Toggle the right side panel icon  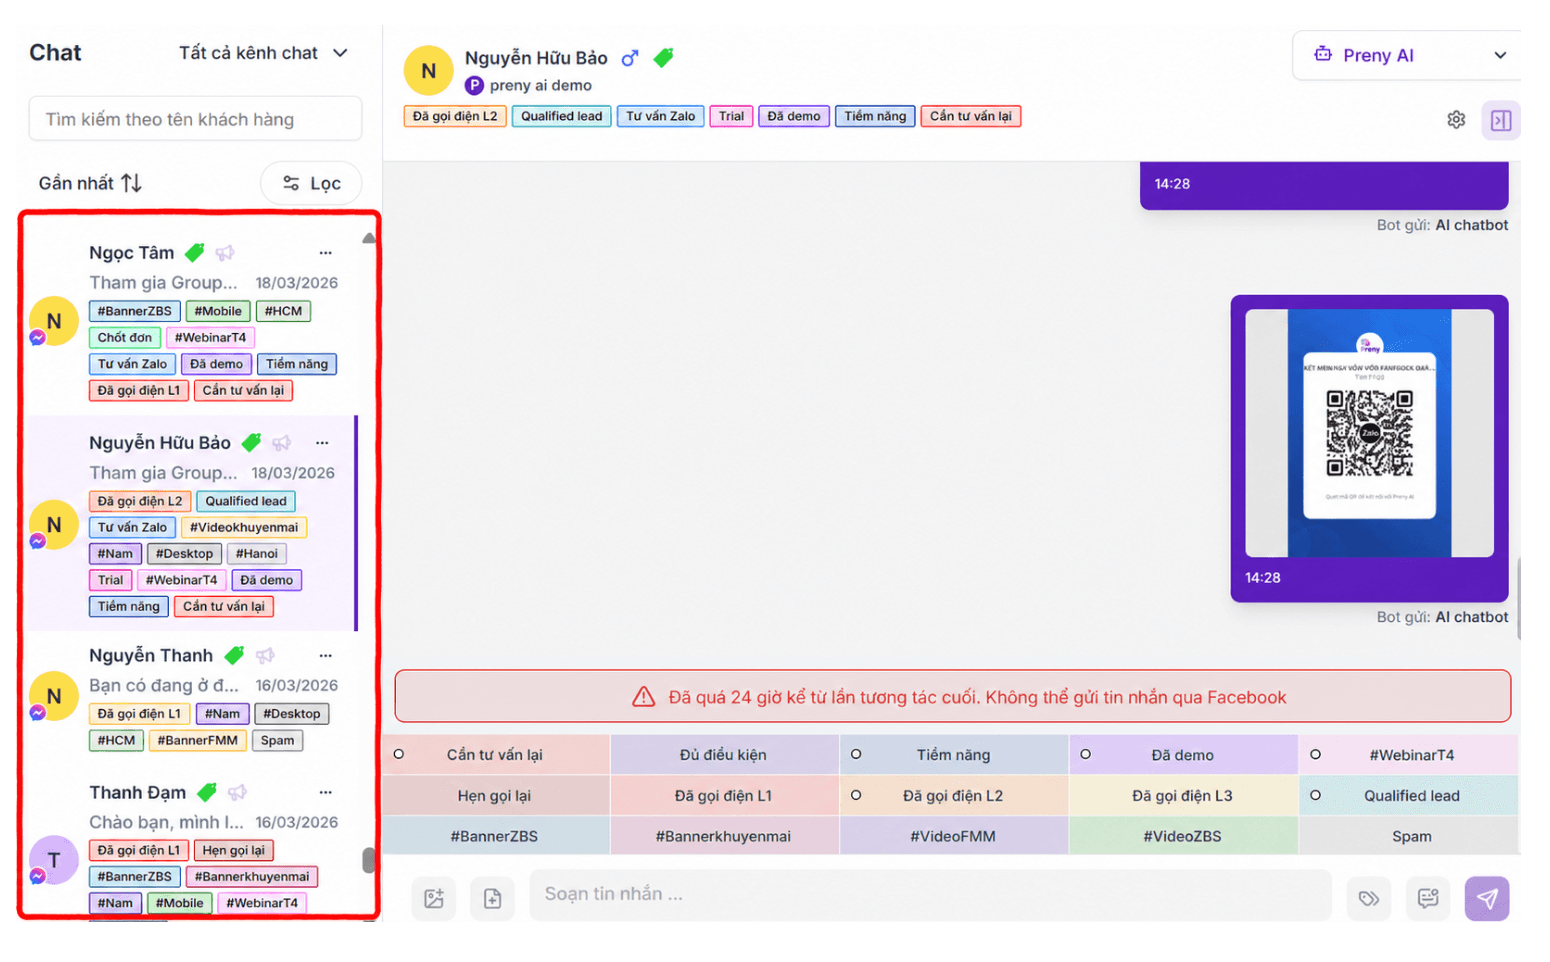(x=1501, y=120)
